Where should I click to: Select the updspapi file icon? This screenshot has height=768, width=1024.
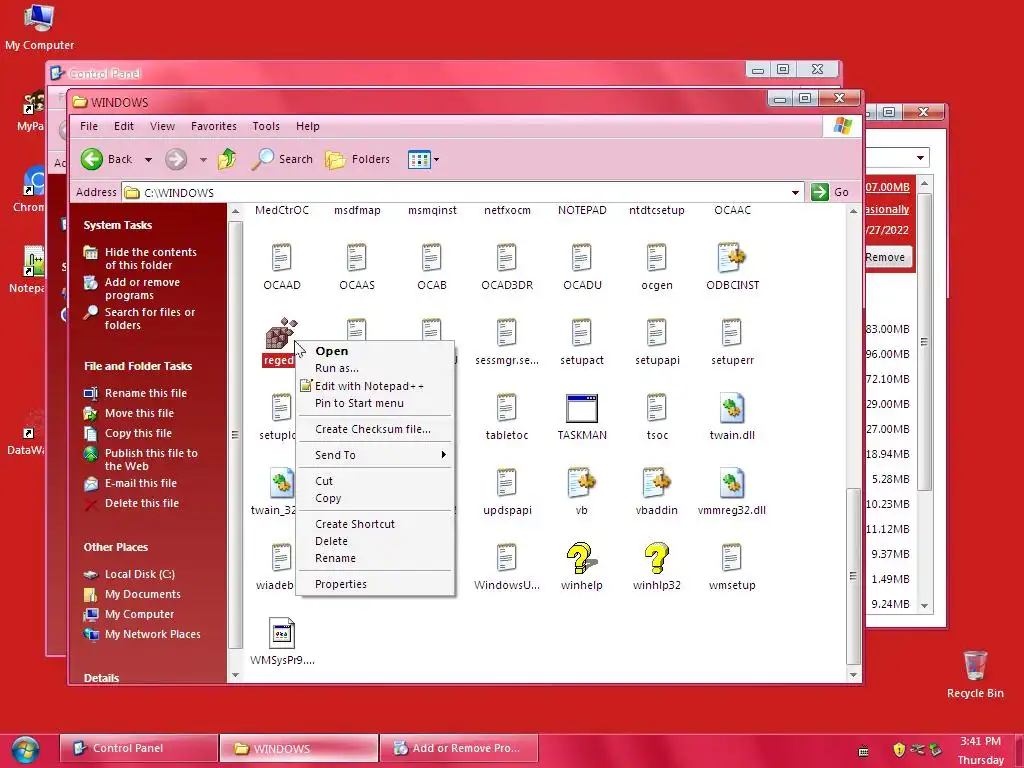[507, 483]
